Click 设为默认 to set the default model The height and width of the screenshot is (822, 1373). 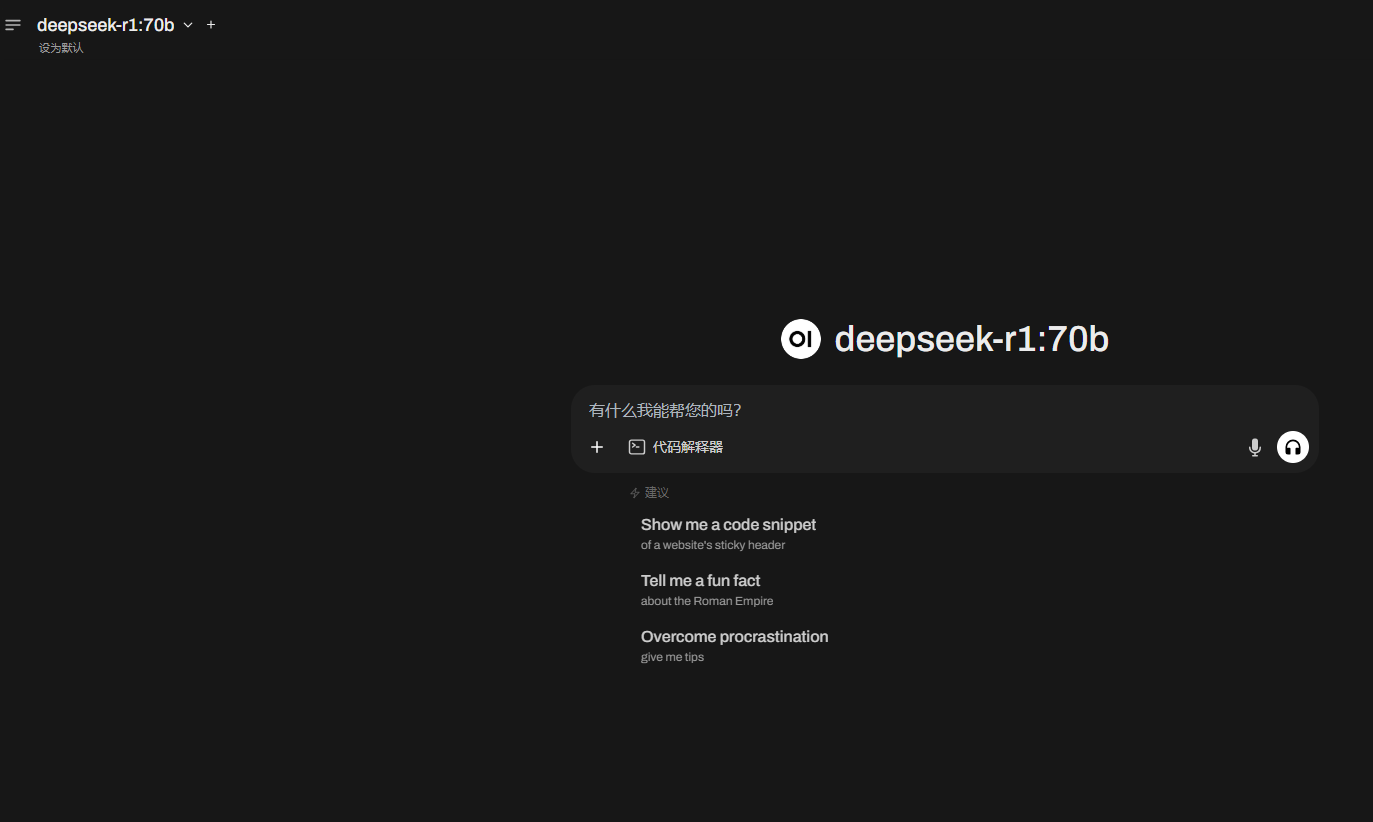point(61,48)
